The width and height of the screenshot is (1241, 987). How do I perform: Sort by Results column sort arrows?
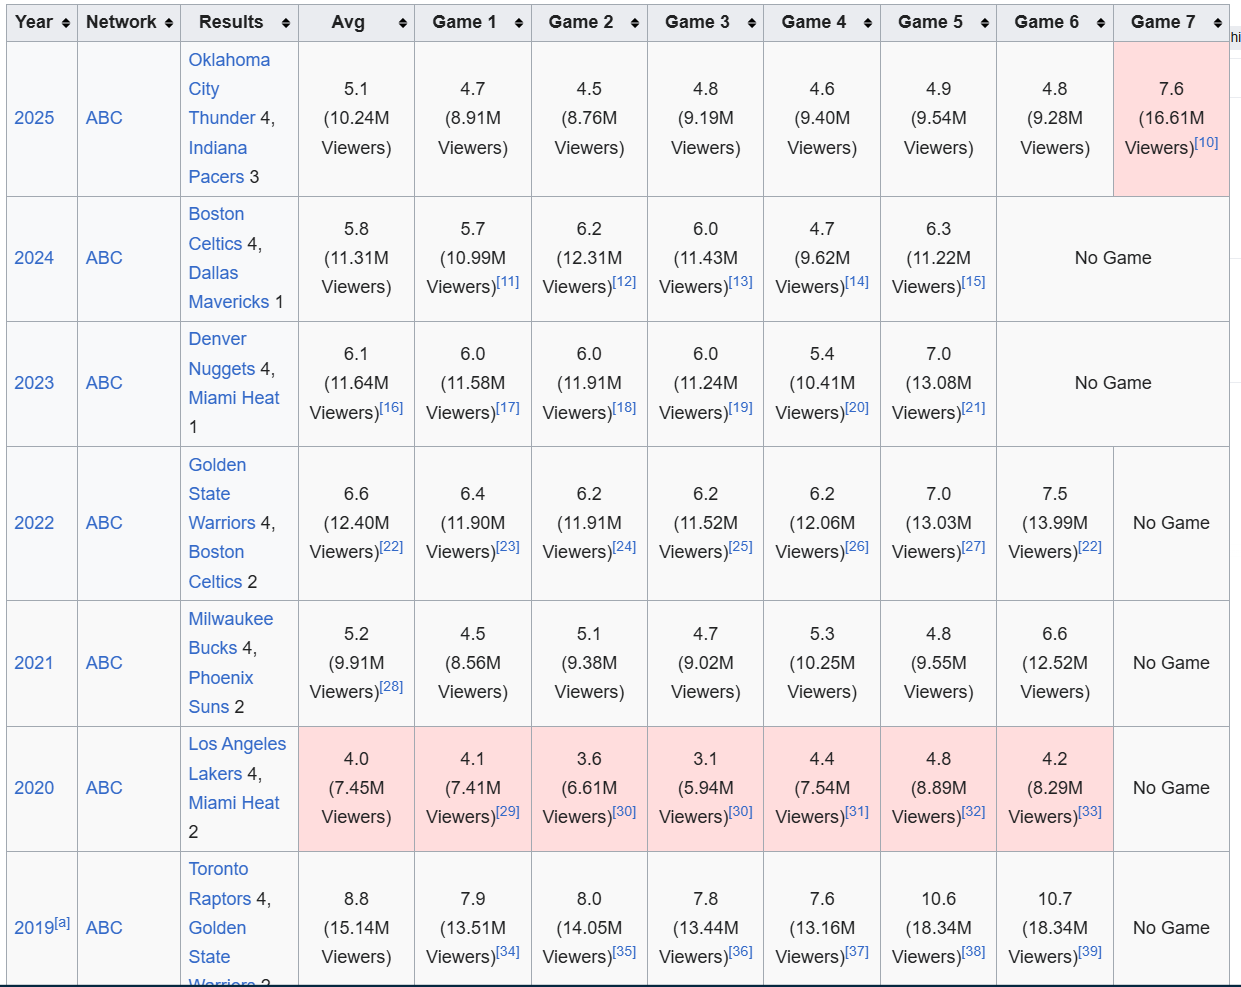pyautogui.click(x=286, y=23)
